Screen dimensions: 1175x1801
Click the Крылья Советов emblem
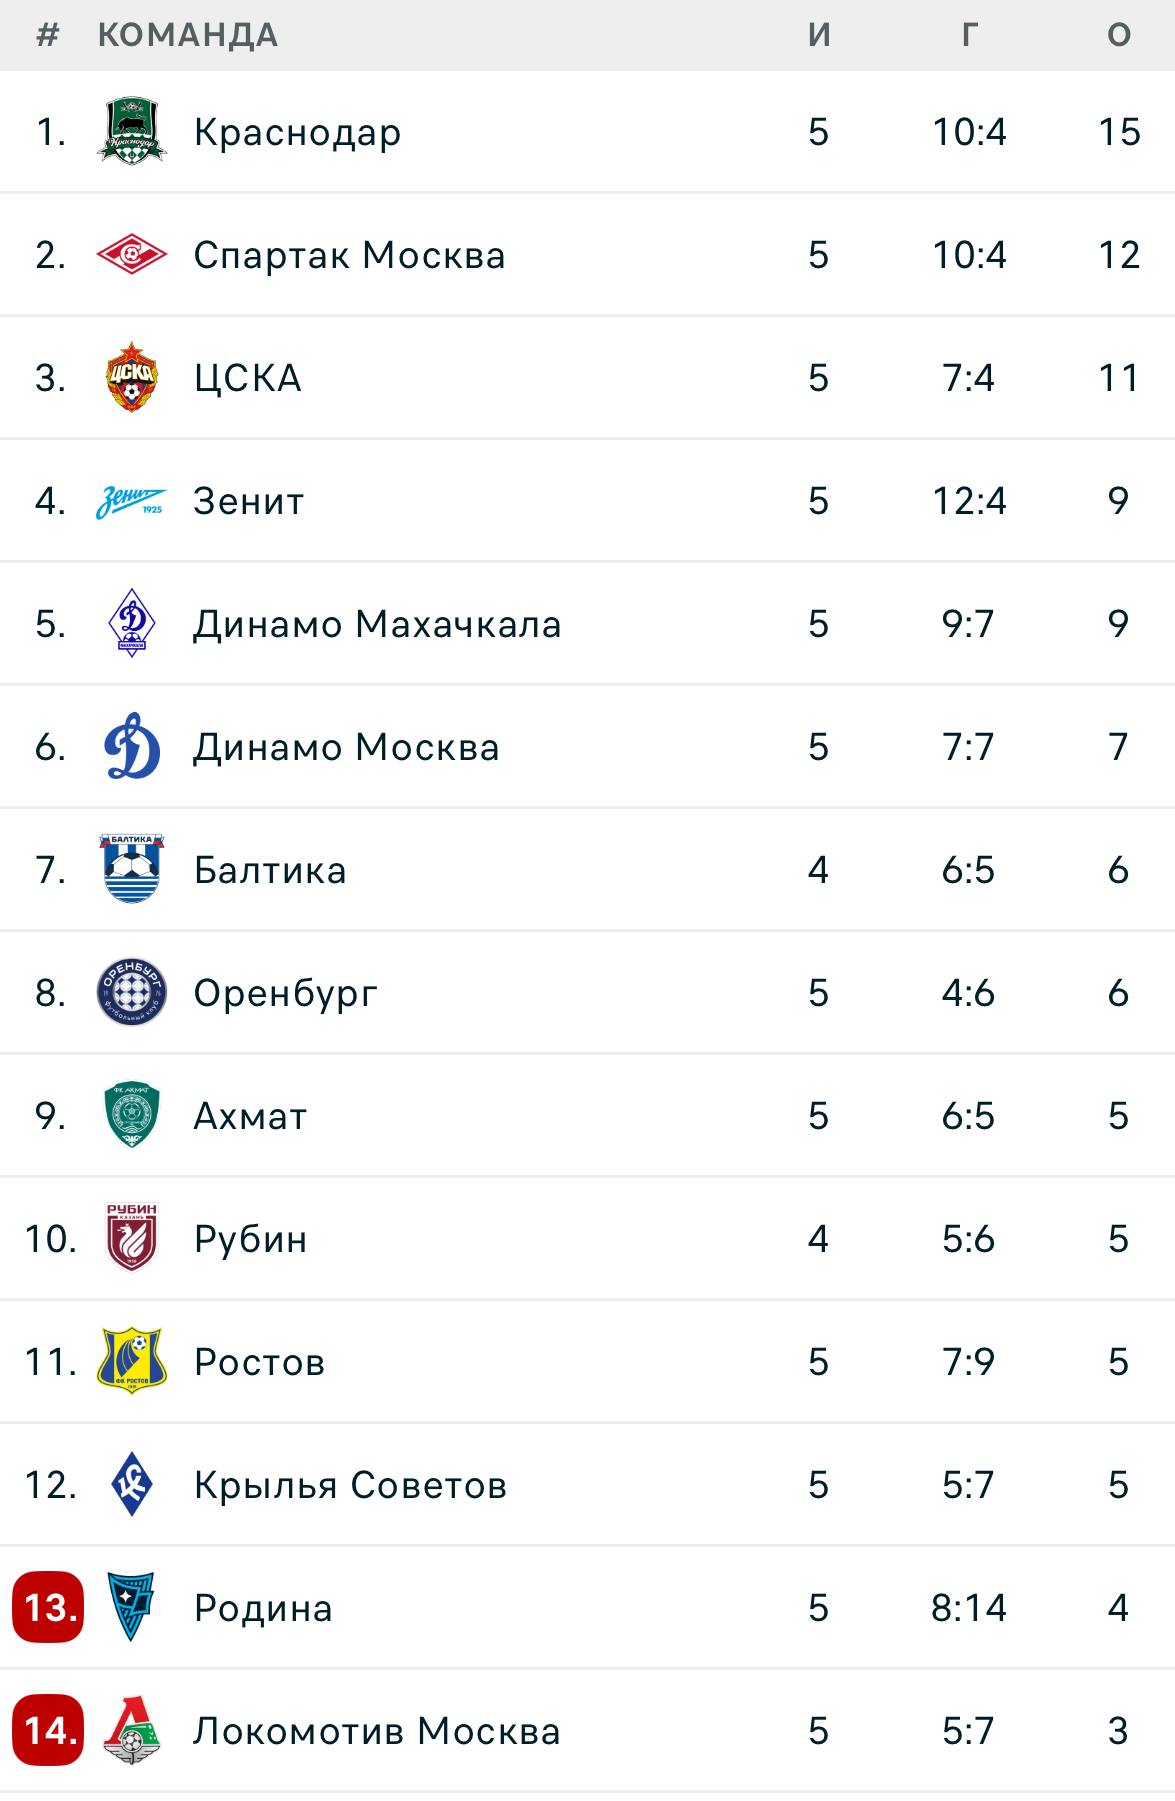[x=131, y=1484]
